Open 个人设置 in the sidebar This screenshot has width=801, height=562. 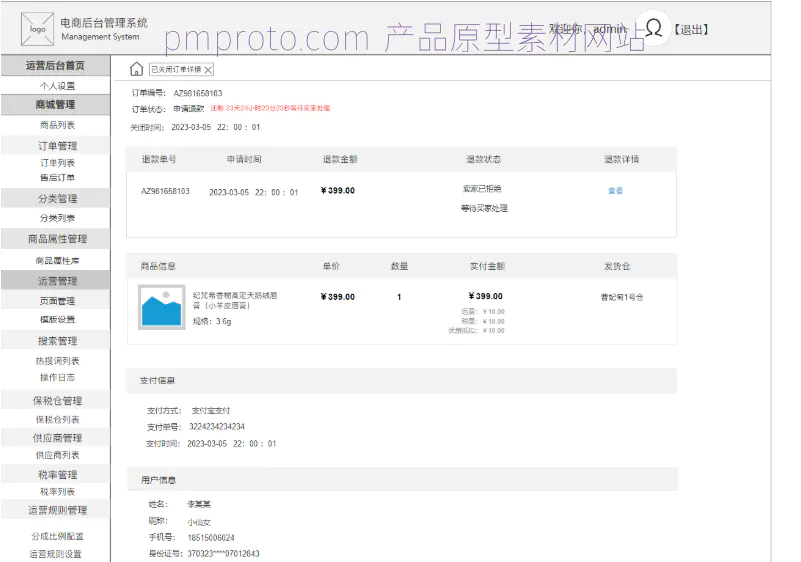tap(57, 86)
